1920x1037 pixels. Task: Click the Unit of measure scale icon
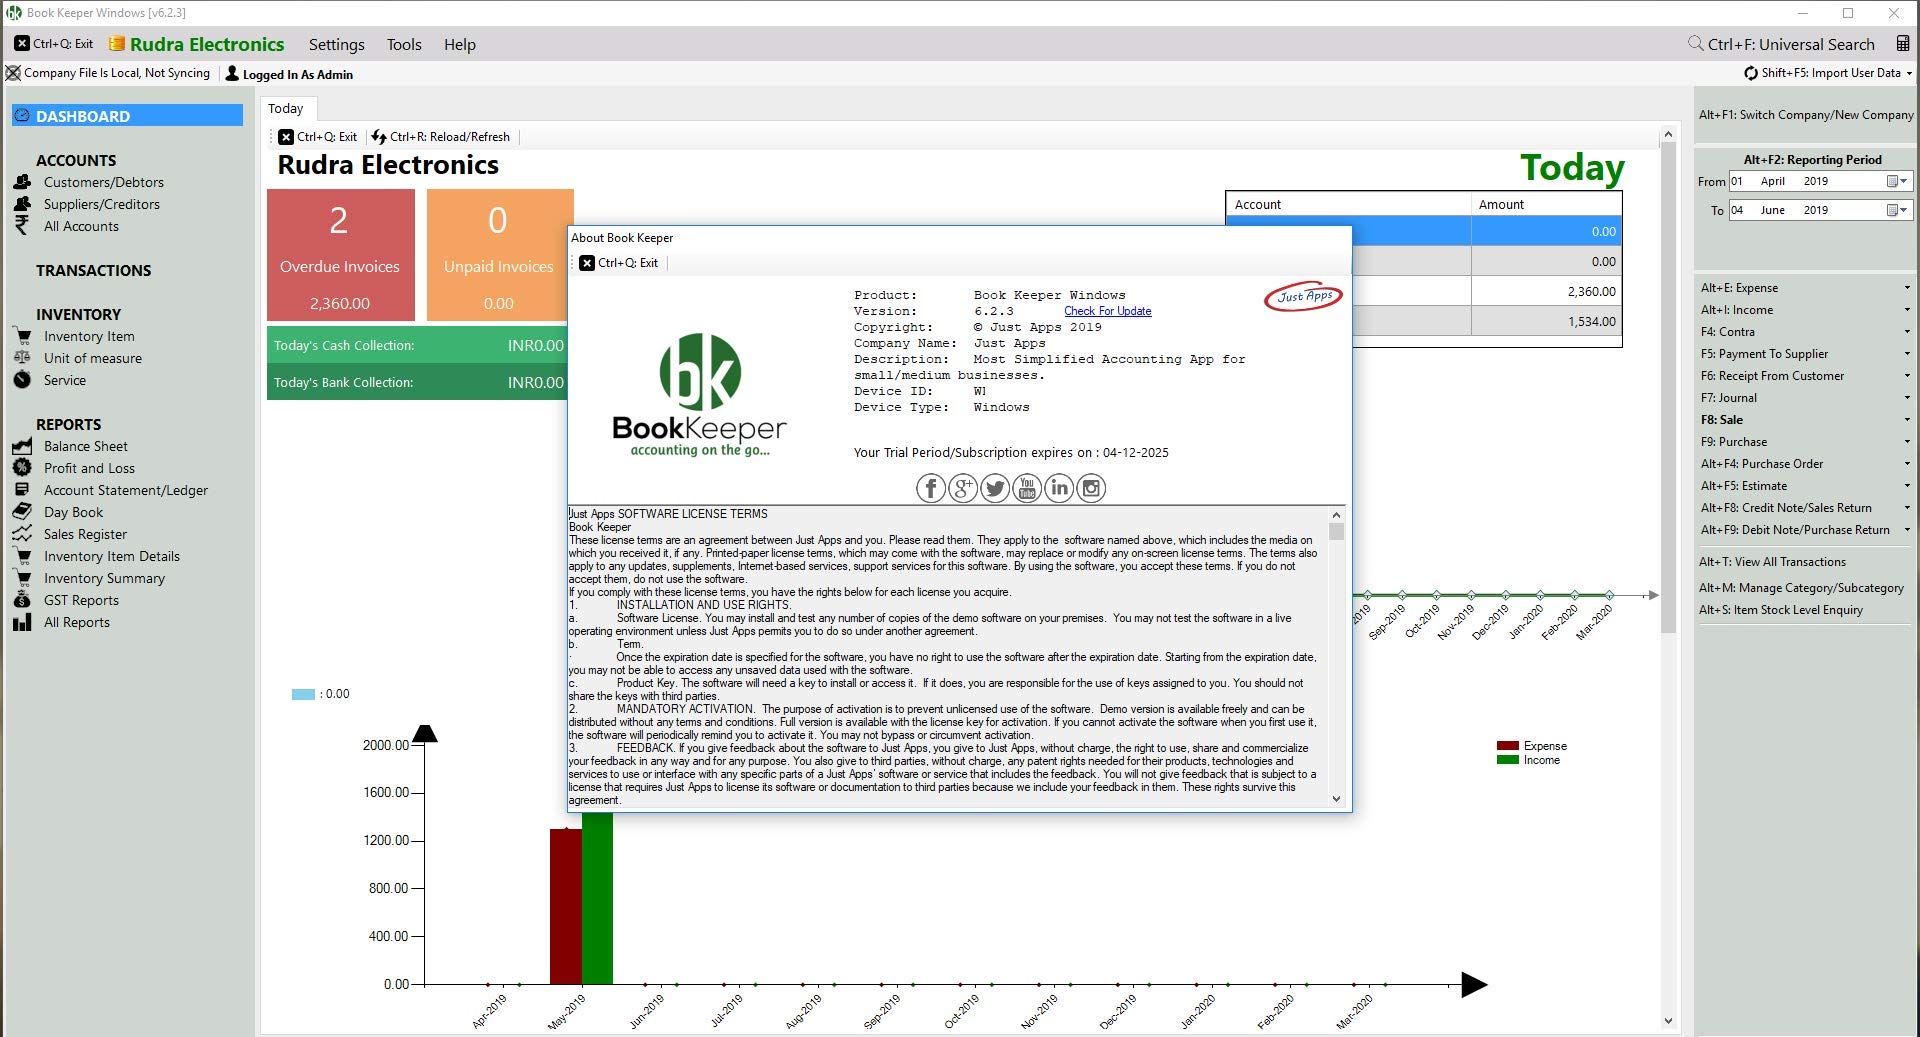pyautogui.click(x=22, y=358)
